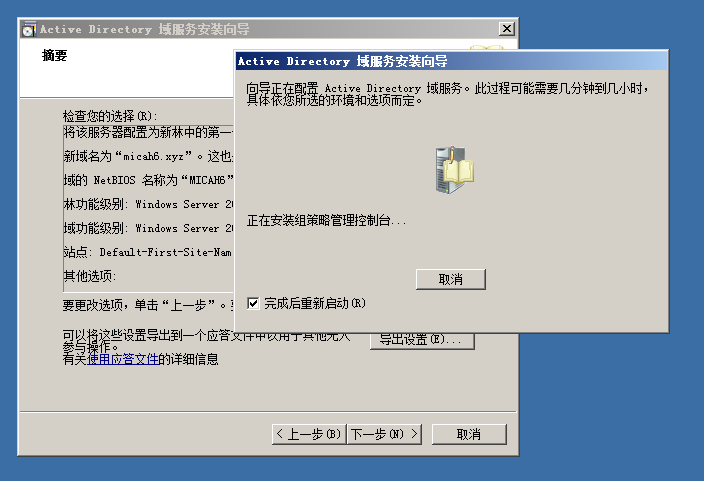Click the 摘要 heading
The width and height of the screenshot is (704, 481).
pyautogui.click(x=54, y=55)
